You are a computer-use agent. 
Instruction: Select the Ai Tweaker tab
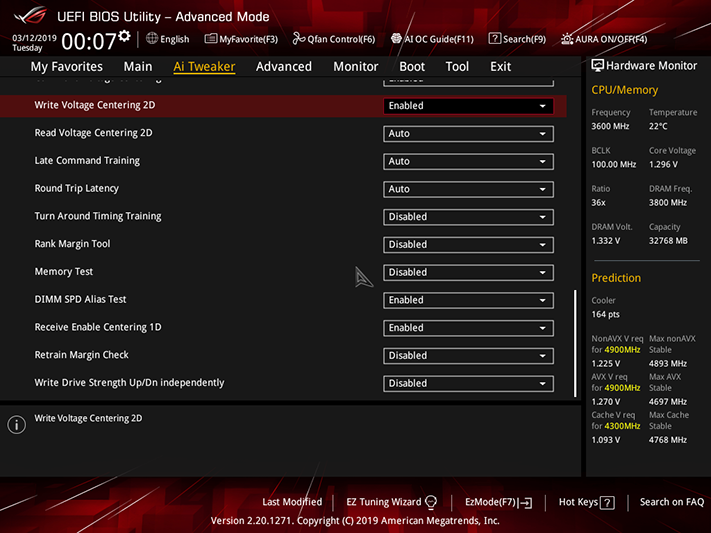coord(204,67)
